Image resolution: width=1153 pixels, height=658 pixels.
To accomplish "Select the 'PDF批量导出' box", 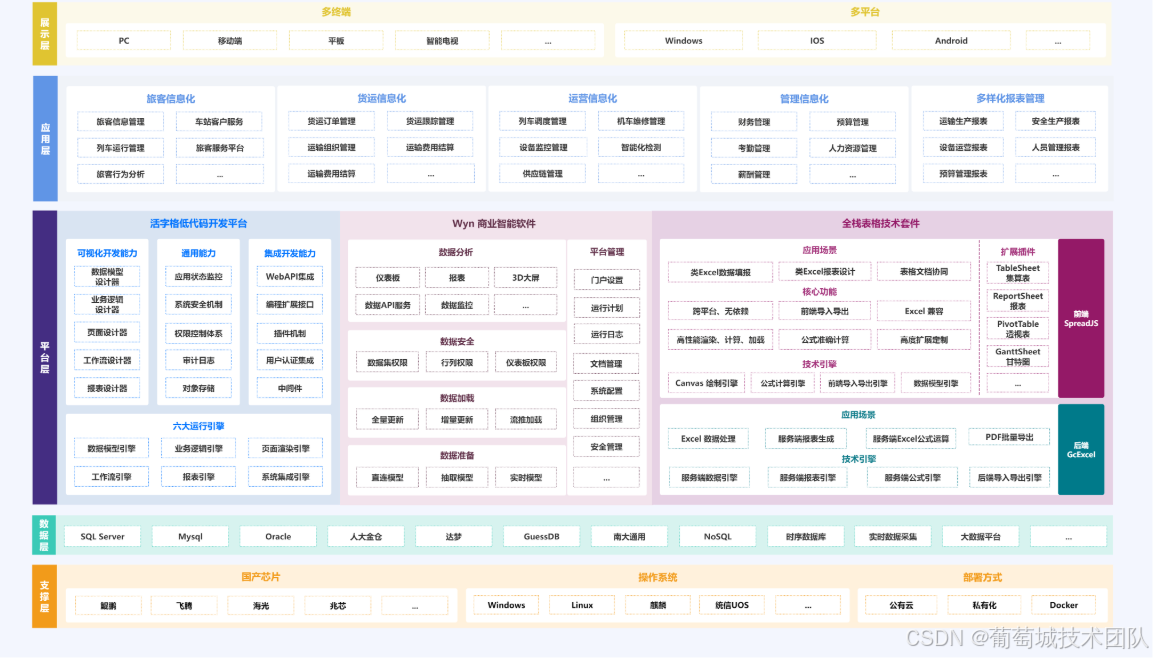I will pyautogui.click(x=1009, y=437).
